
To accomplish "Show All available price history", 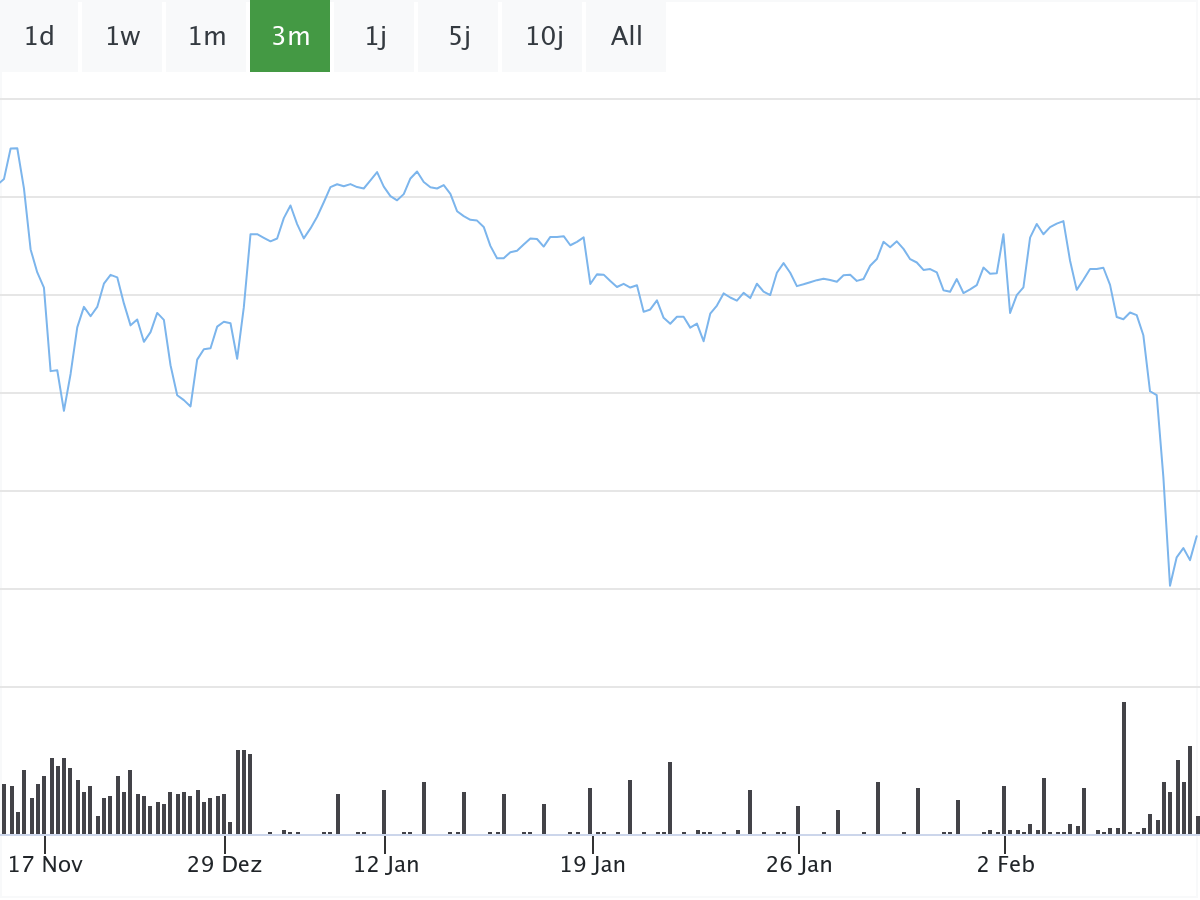I will point(627,37).
